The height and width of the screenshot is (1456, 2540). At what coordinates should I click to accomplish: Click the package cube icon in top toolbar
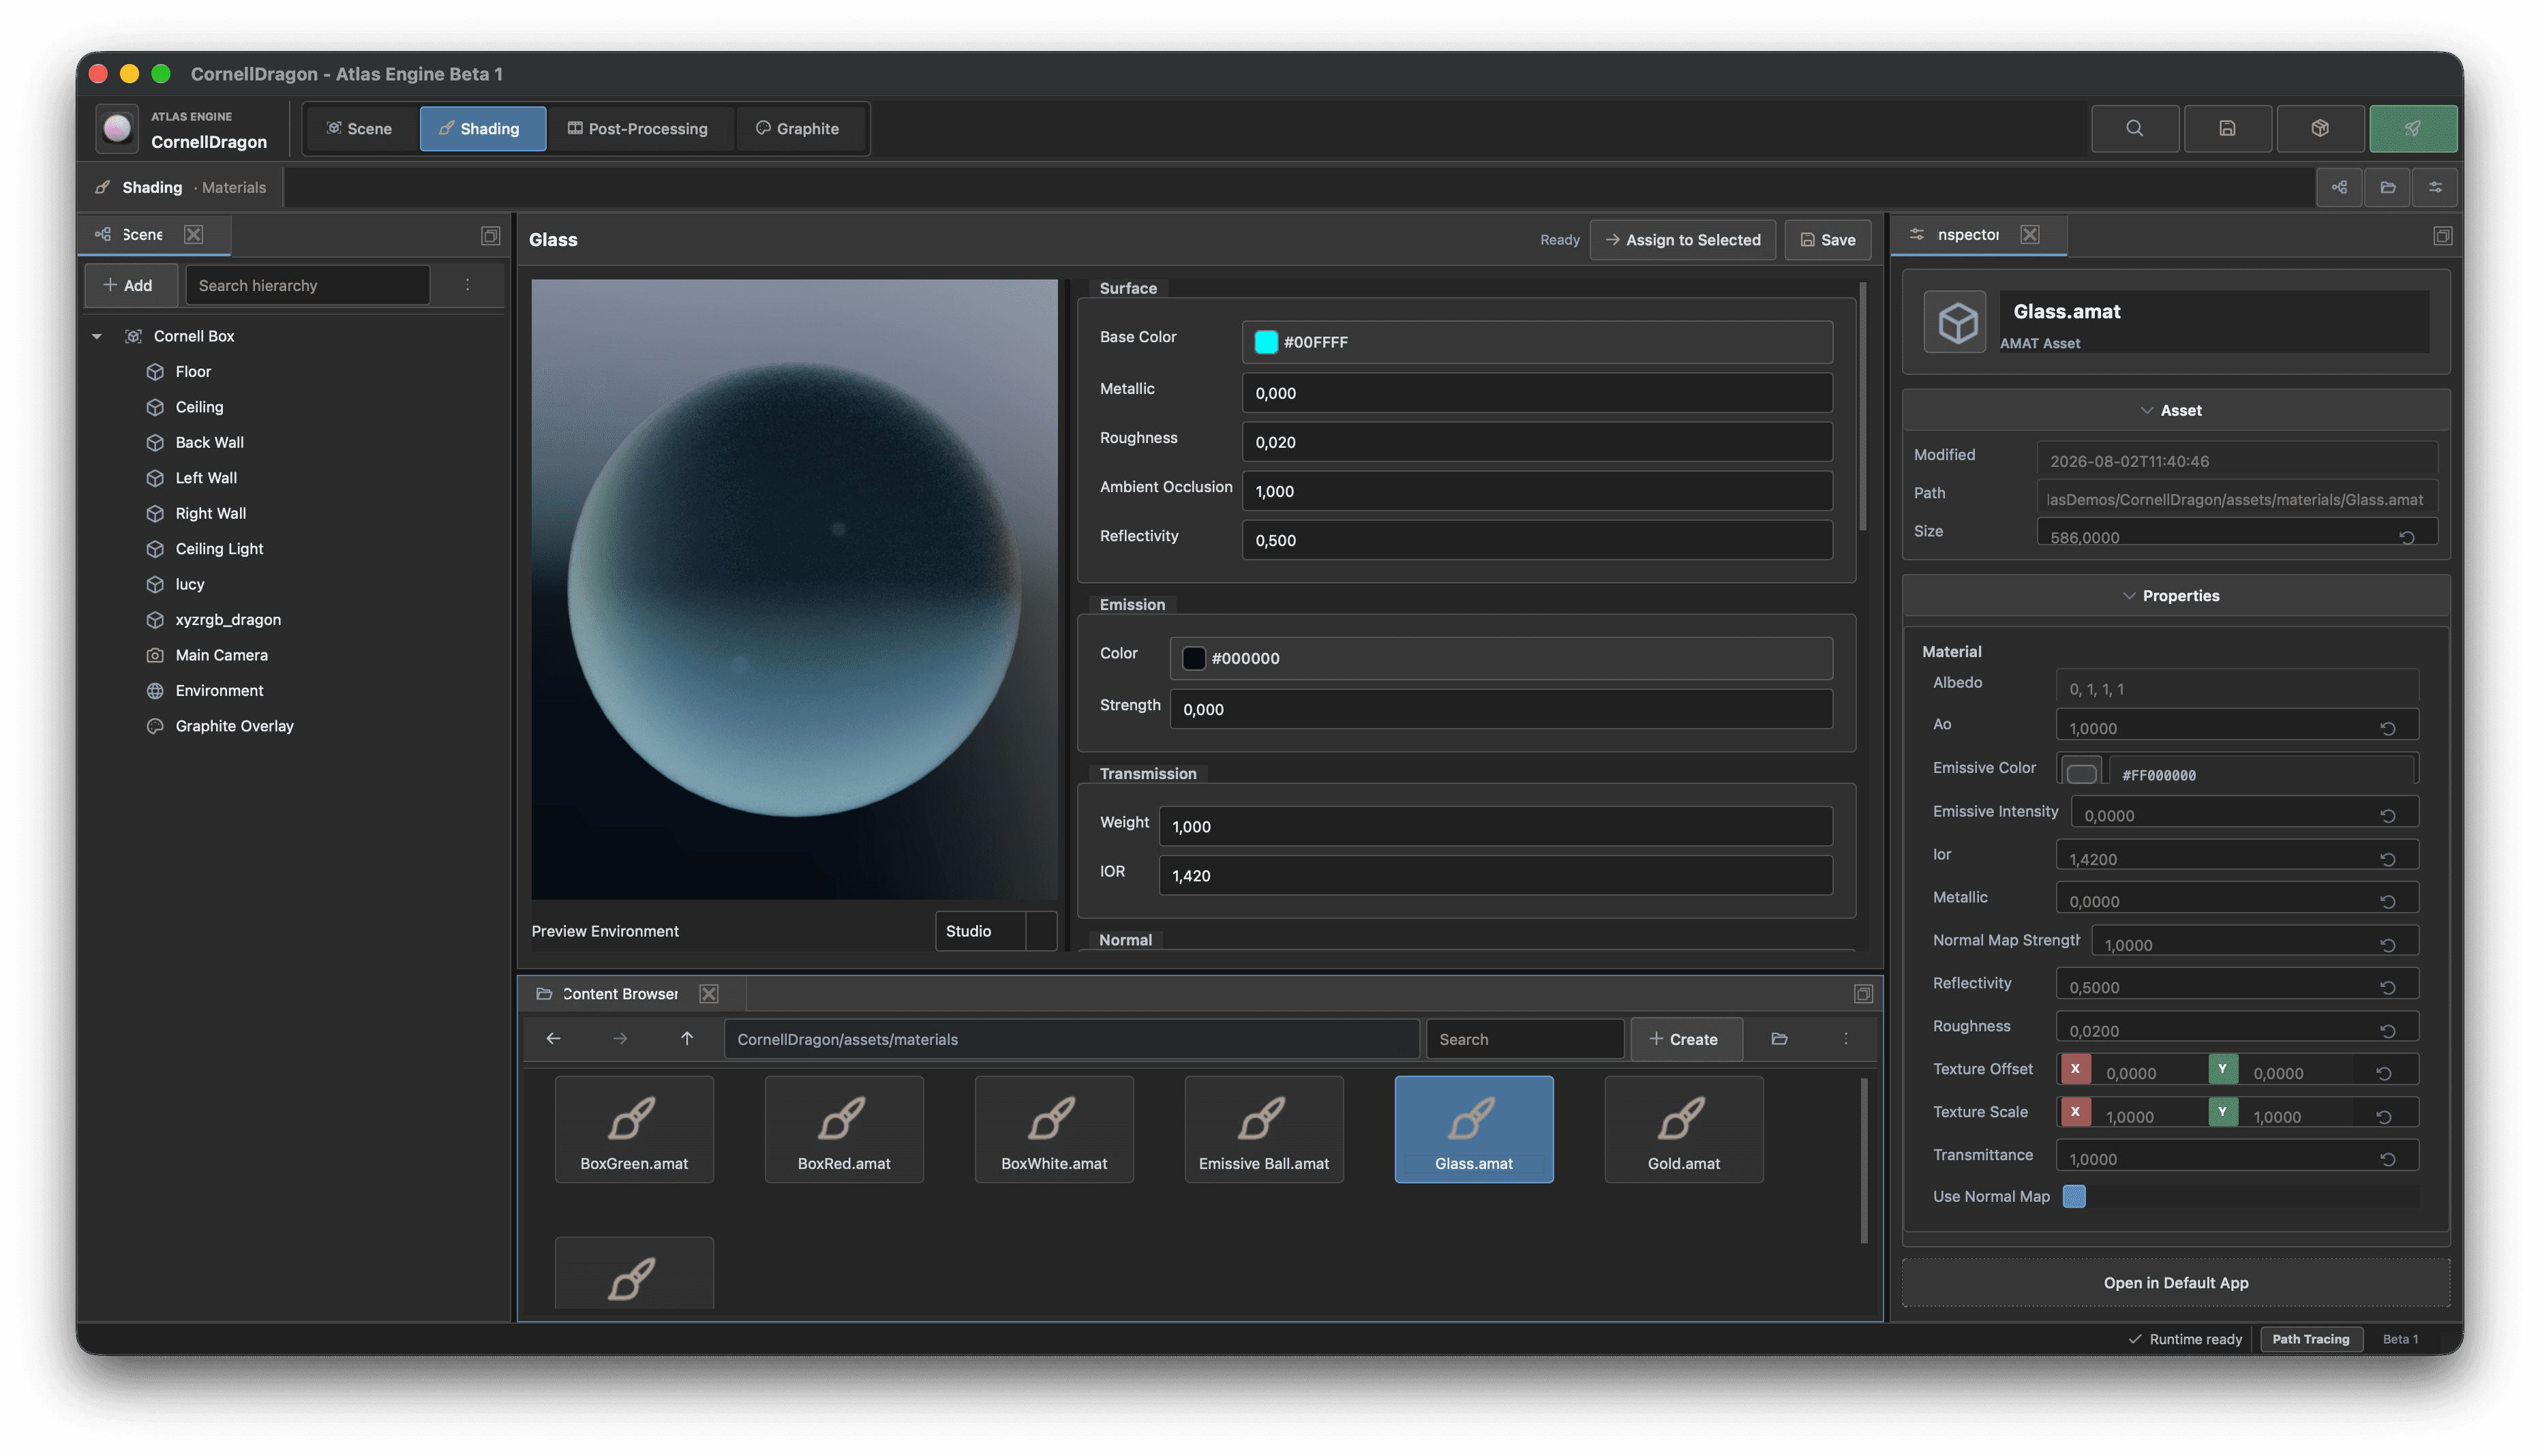click(x=2320, y=128)
